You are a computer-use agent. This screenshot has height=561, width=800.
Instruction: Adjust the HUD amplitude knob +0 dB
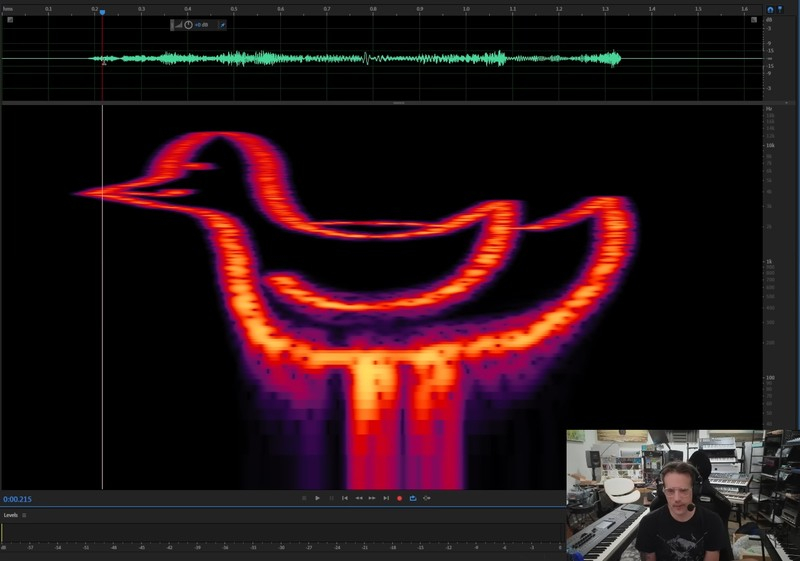(x=189, y=24)
